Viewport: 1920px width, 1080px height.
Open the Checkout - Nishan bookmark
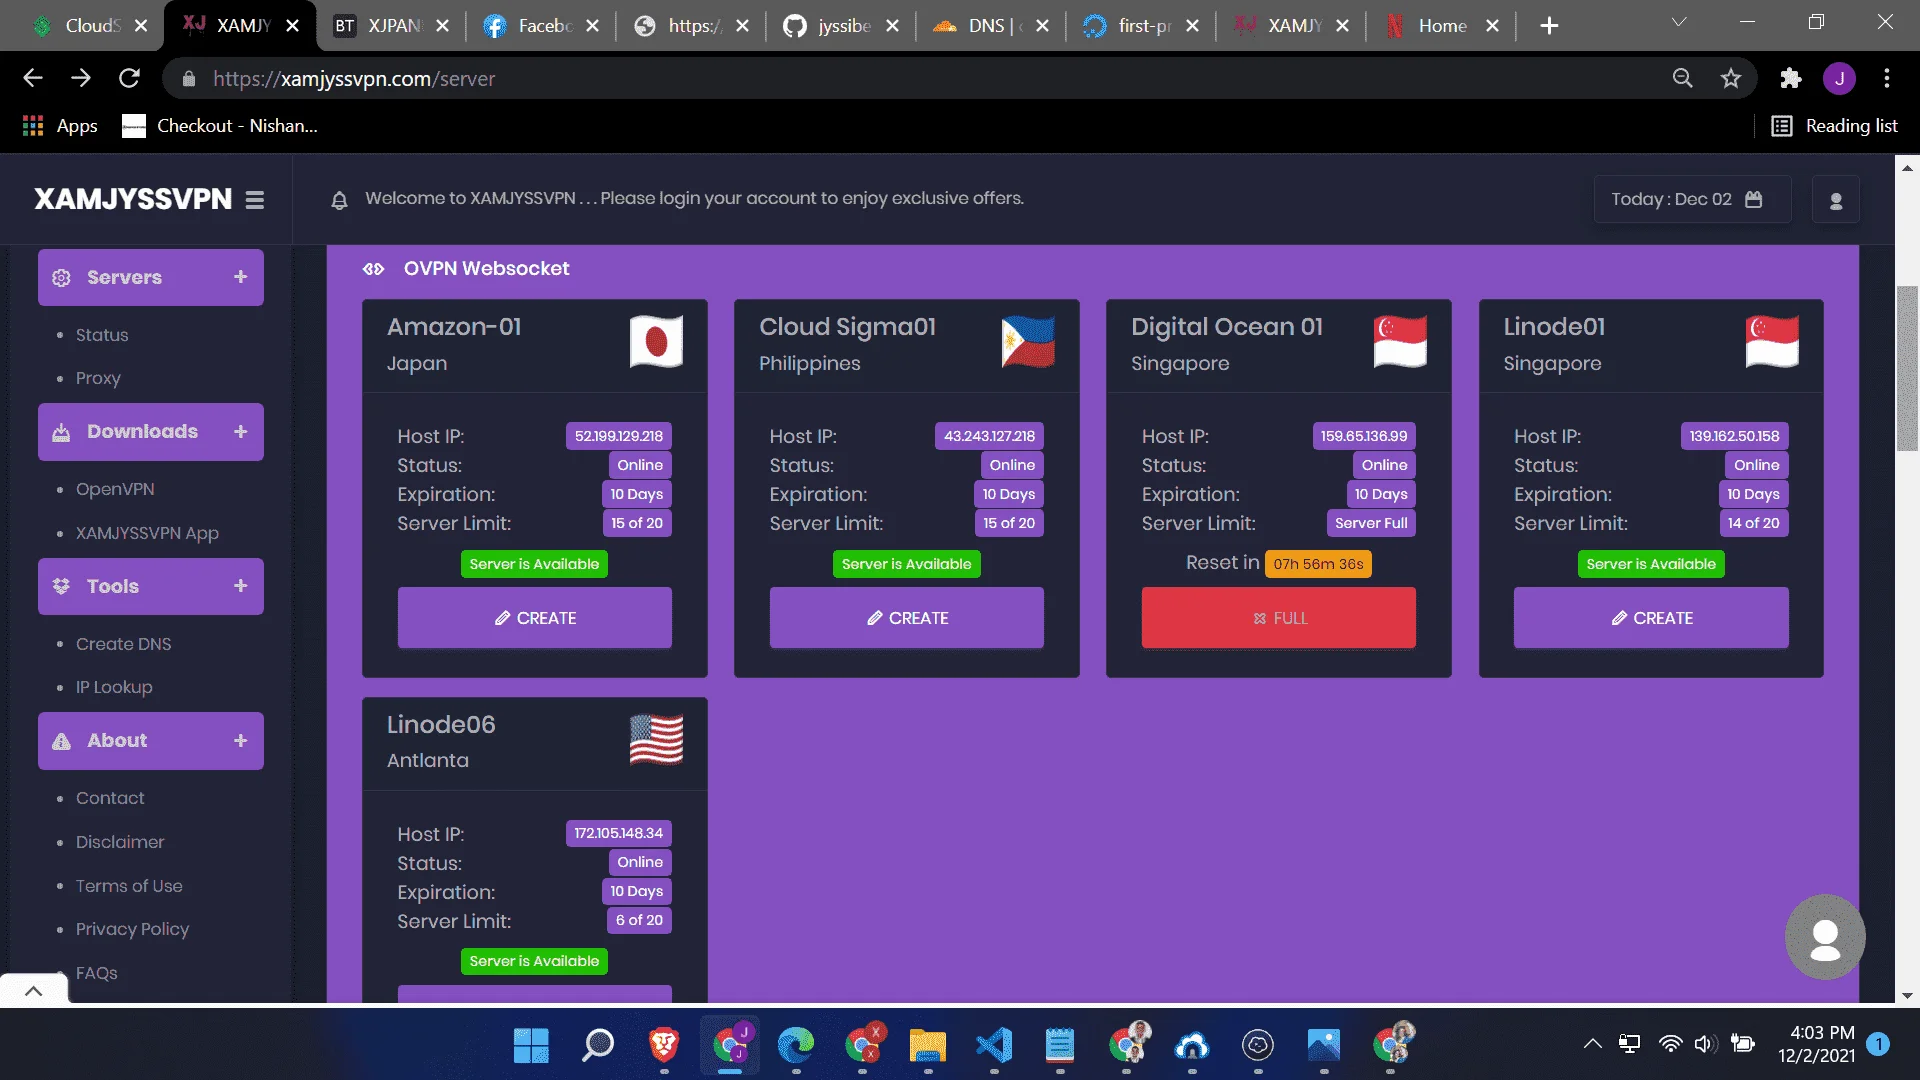point(220,126)
